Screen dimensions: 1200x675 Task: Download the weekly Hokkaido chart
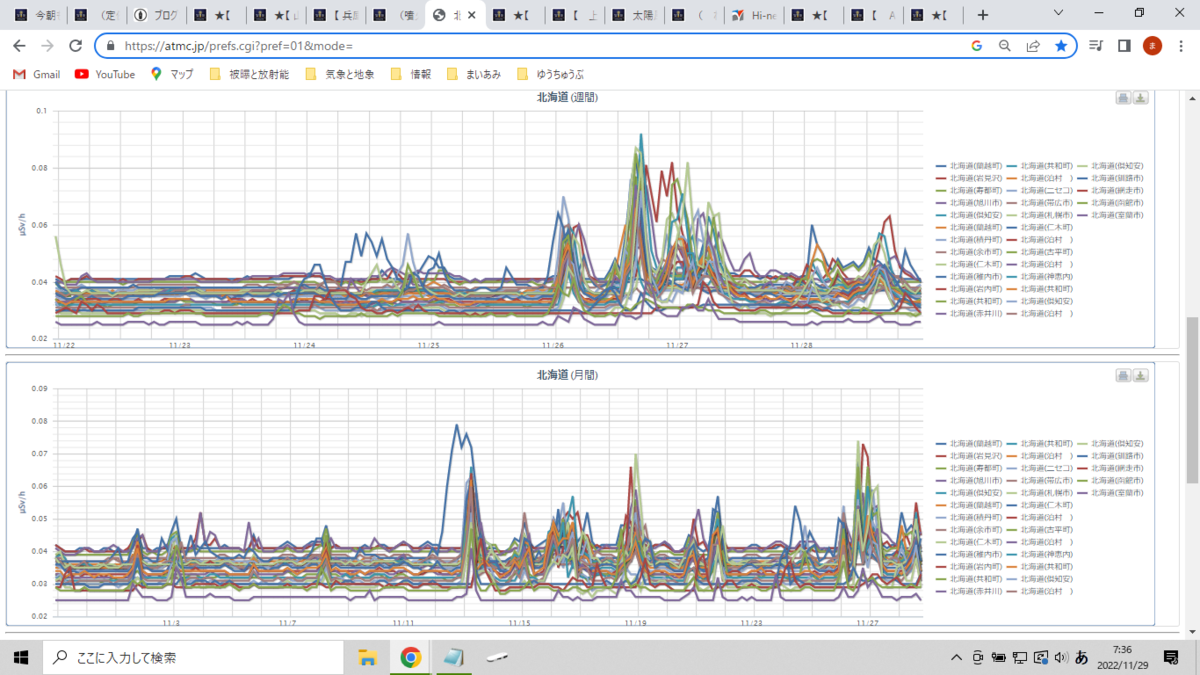(1141, 97)
